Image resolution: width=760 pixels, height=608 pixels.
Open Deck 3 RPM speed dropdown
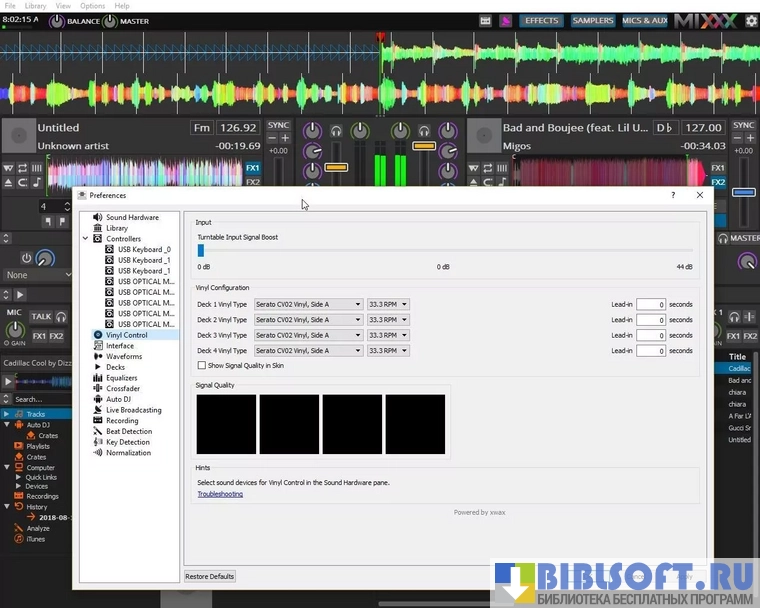(388, 335)
